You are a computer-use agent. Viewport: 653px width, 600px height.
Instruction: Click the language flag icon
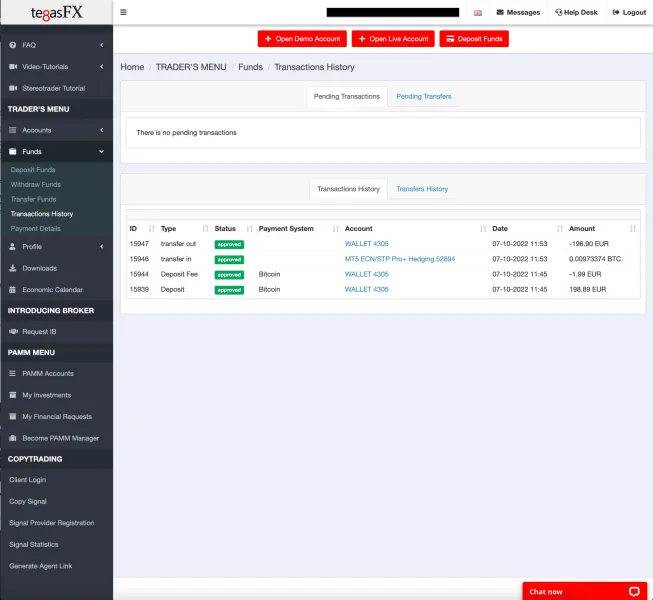point(477,13)
